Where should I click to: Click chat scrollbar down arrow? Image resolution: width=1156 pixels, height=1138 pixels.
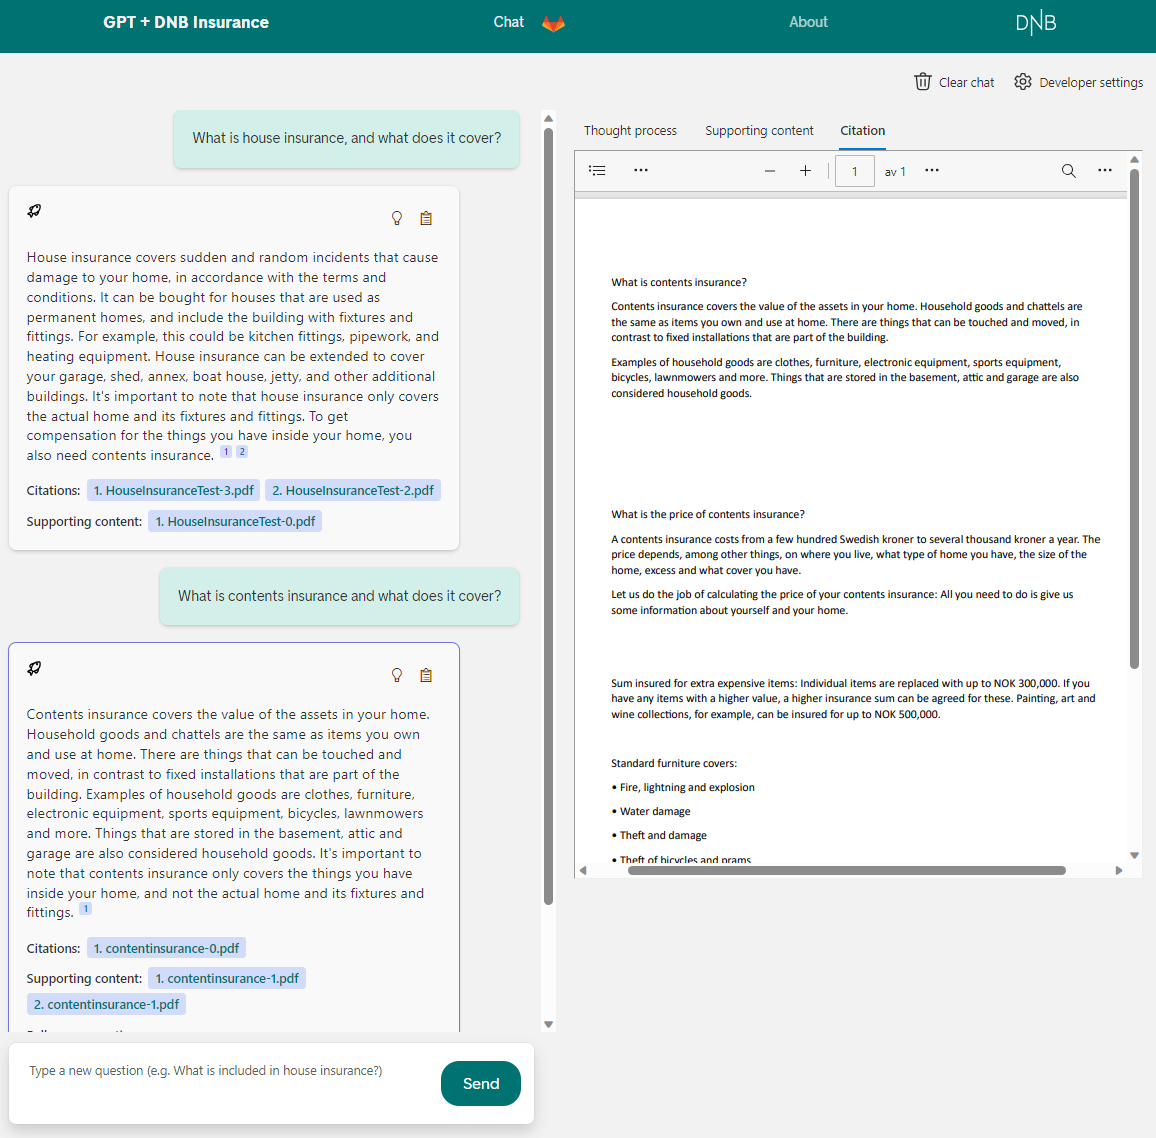coord(548,1024)
